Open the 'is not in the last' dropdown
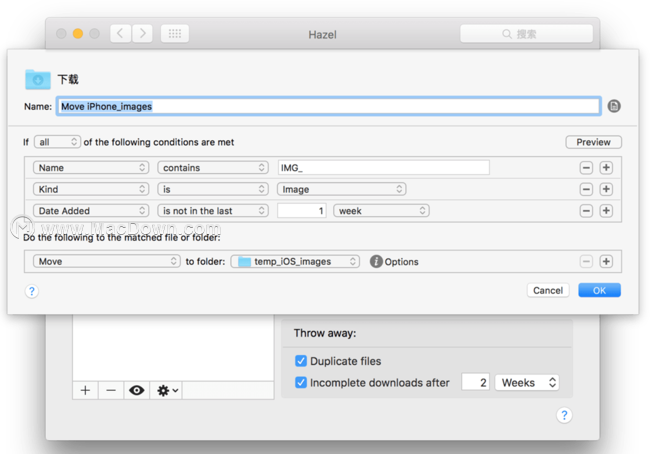The width and height of the screenshot is (653, 454). click(213, 211)
